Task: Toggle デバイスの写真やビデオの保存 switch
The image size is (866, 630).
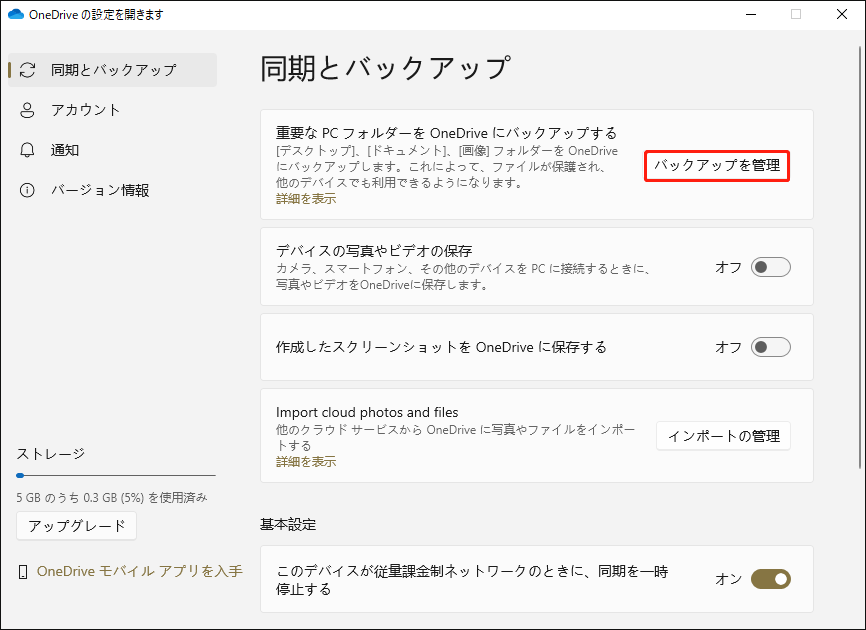Action: point(770,267)
